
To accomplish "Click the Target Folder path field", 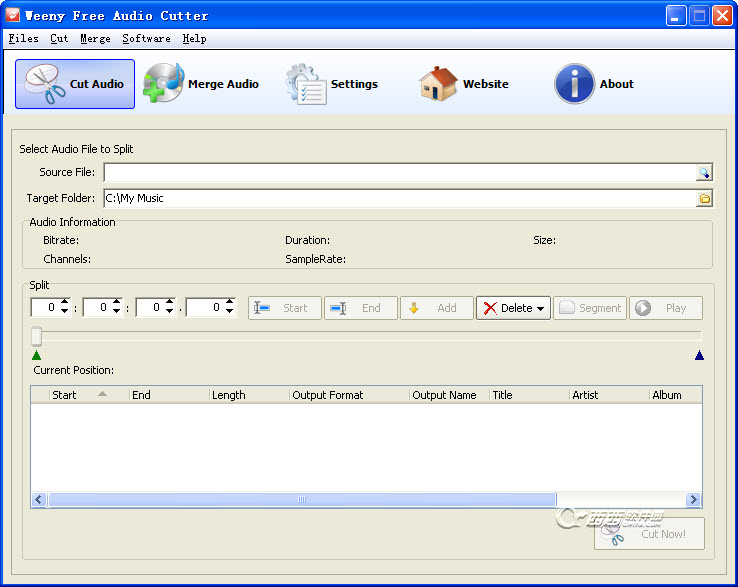I will [x=400, y=199].
